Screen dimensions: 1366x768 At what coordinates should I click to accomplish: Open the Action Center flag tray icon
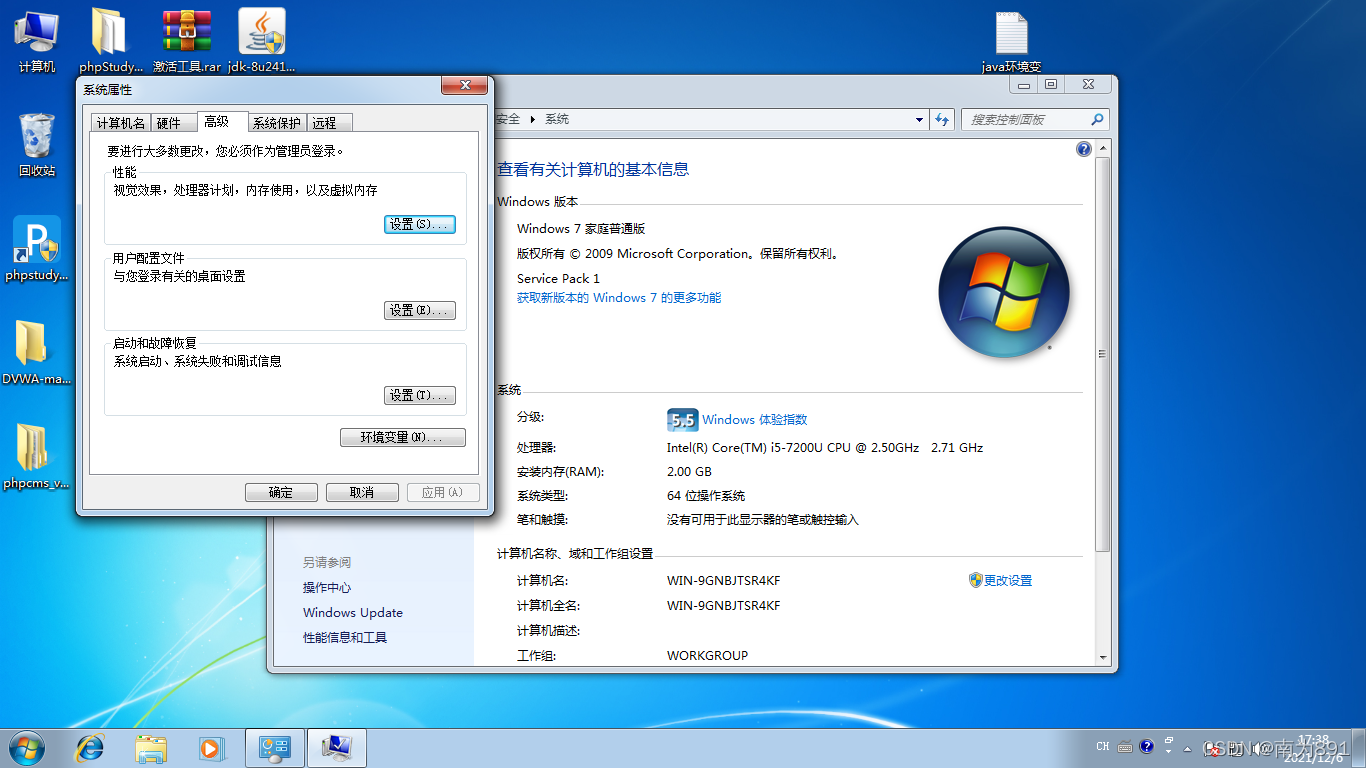pyautogui.click(x=1211, y=748)
